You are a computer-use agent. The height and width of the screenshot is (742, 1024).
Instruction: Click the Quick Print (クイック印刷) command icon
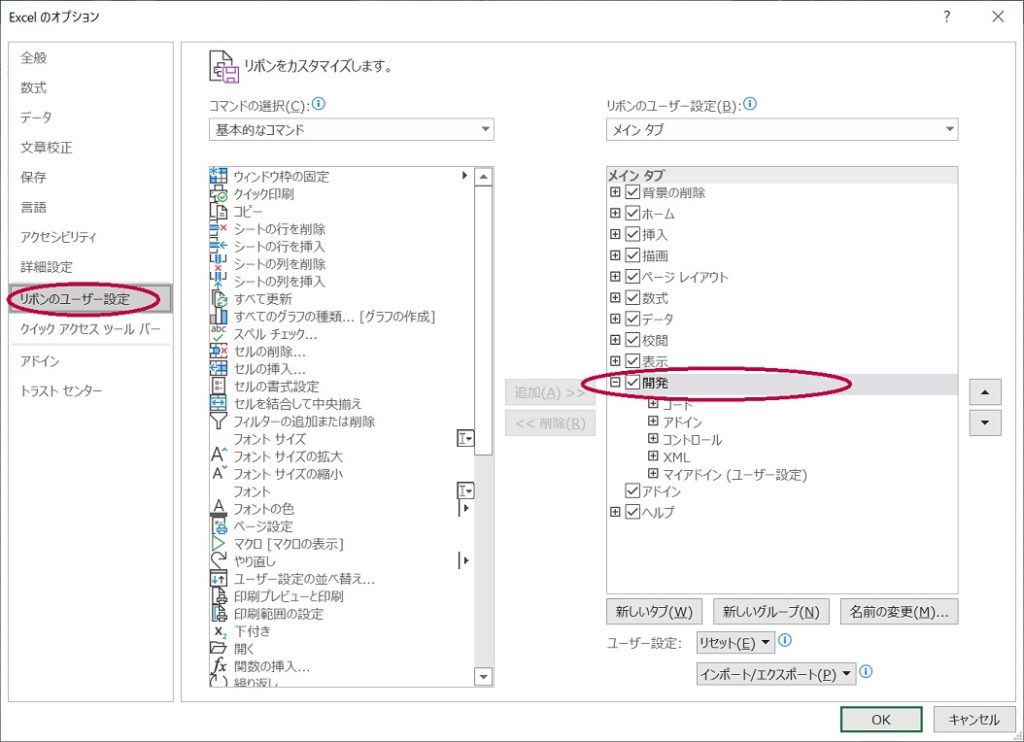pos(219,194)
